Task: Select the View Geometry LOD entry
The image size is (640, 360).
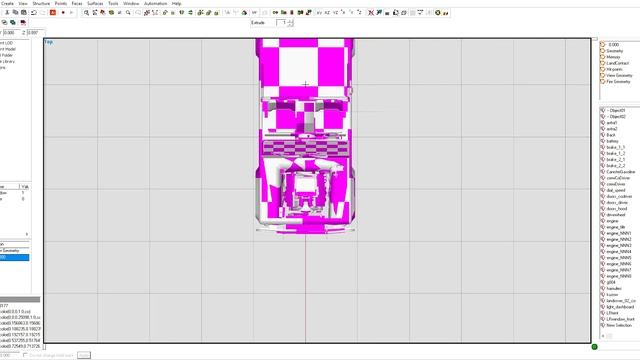Action: 619,75
